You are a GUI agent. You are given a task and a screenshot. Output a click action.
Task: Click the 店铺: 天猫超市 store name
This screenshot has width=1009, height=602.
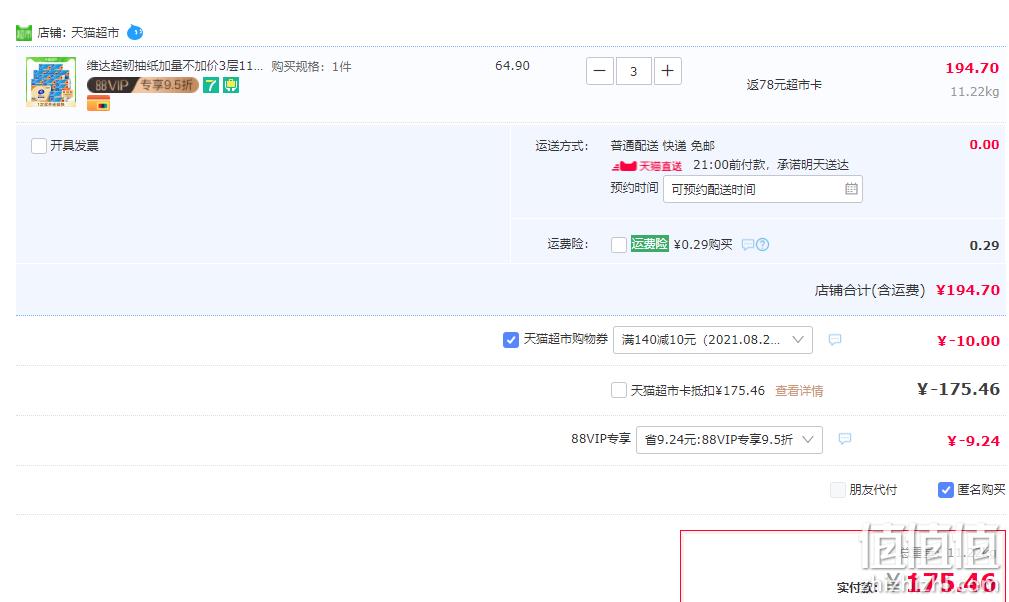78,32
